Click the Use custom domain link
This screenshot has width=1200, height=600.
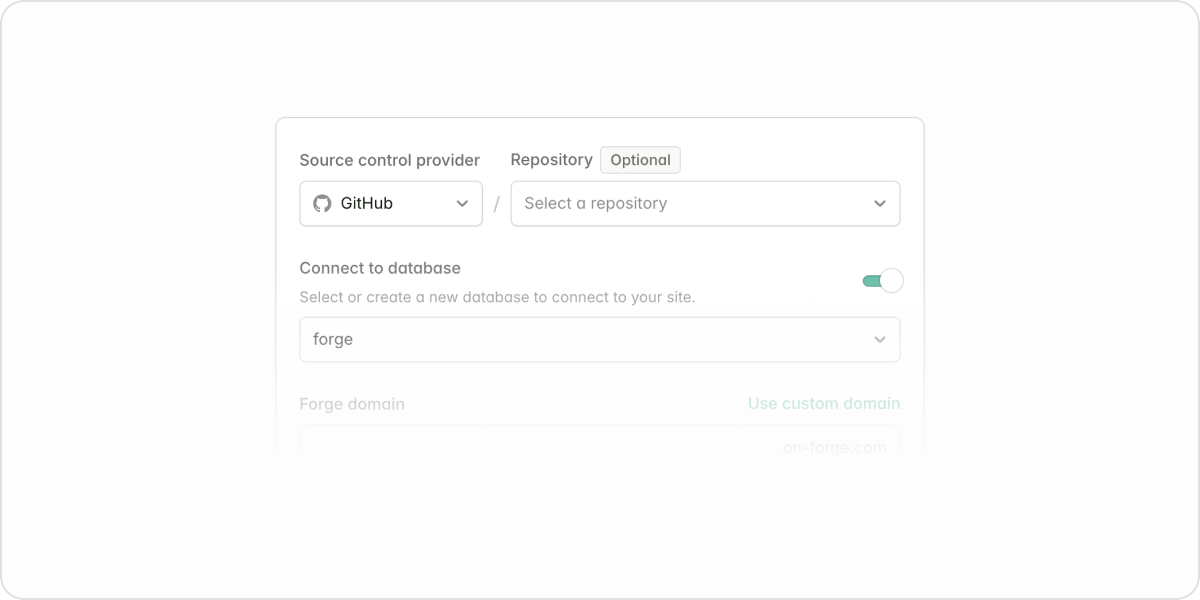coord(824,404)
